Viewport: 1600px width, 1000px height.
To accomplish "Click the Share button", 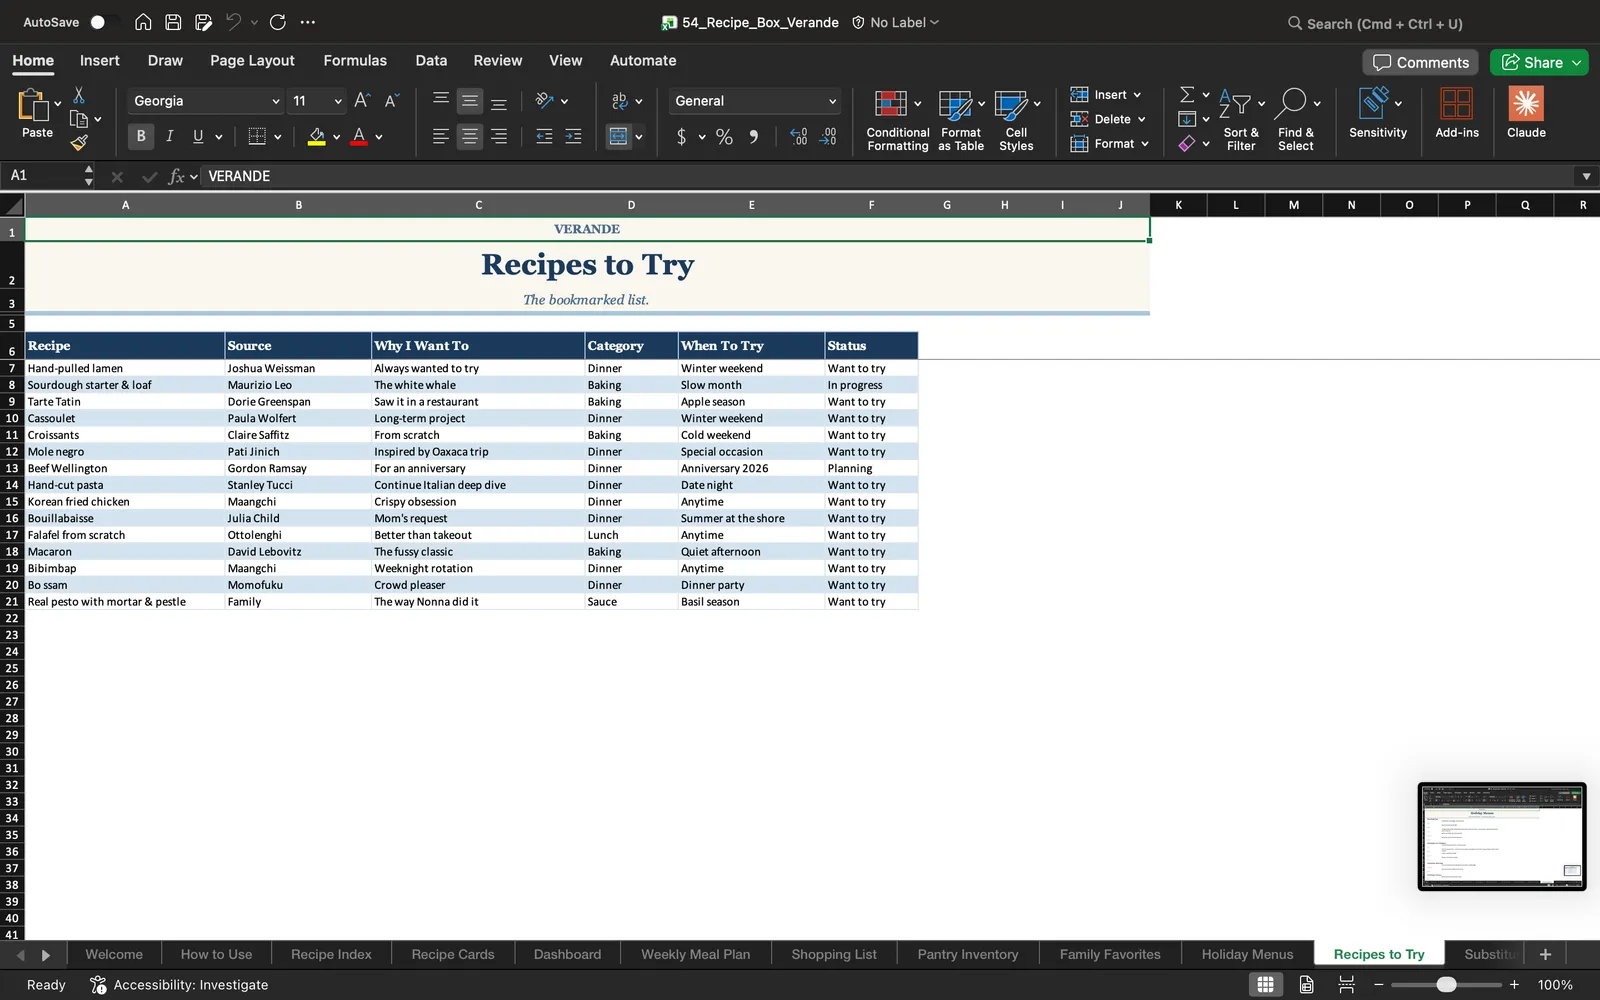I will click(x=1539, y=62).
